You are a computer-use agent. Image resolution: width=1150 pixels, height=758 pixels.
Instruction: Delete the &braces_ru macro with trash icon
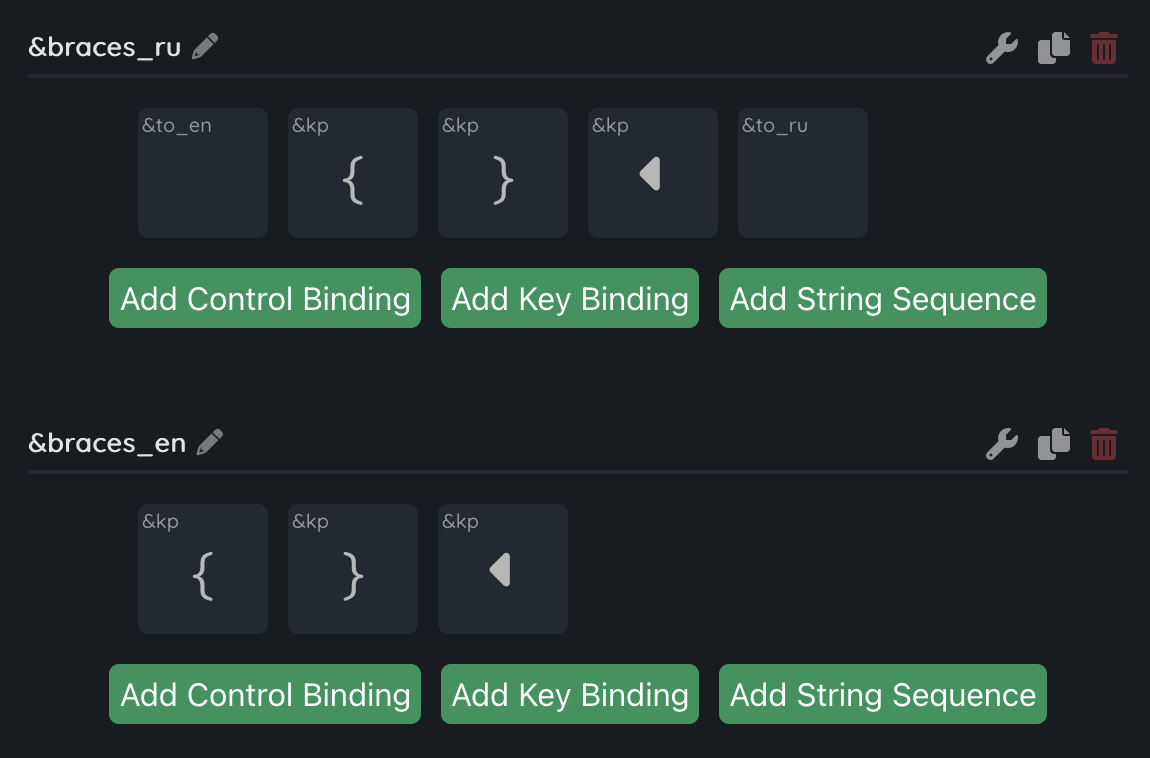pyautogui.click(x=1104, y=48)
